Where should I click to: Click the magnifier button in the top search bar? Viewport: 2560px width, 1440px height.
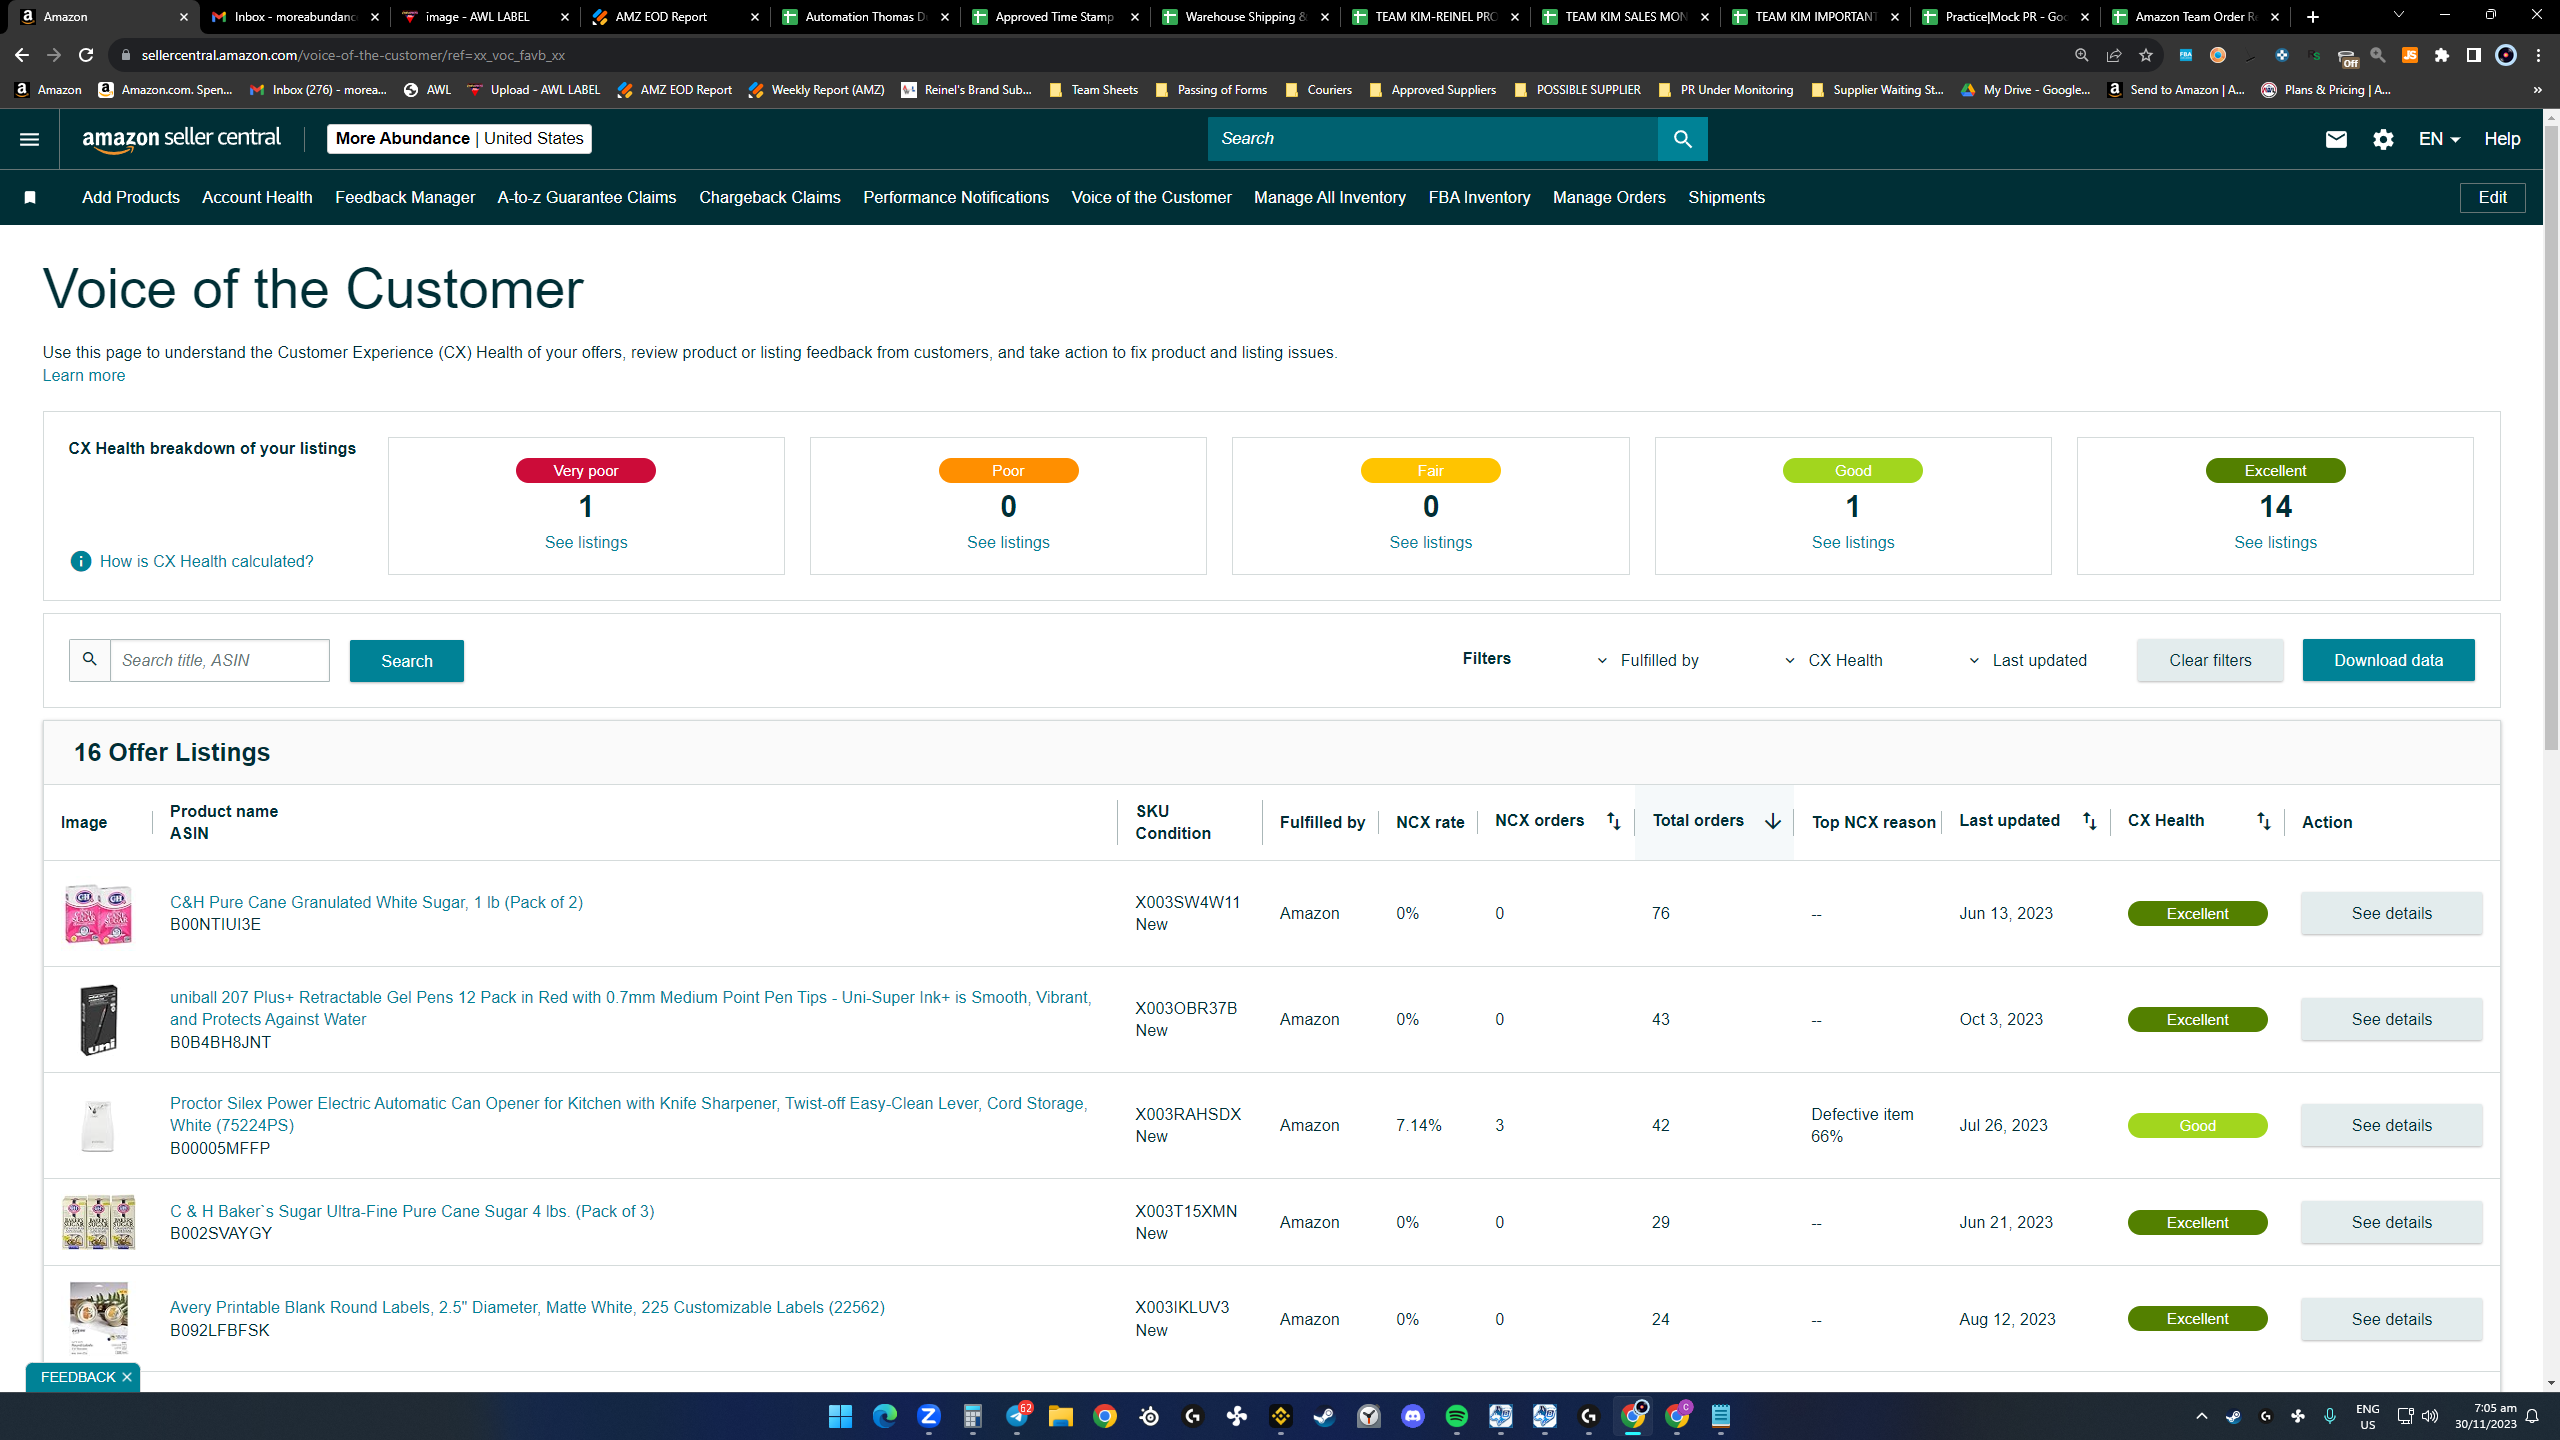[1683, 139]
